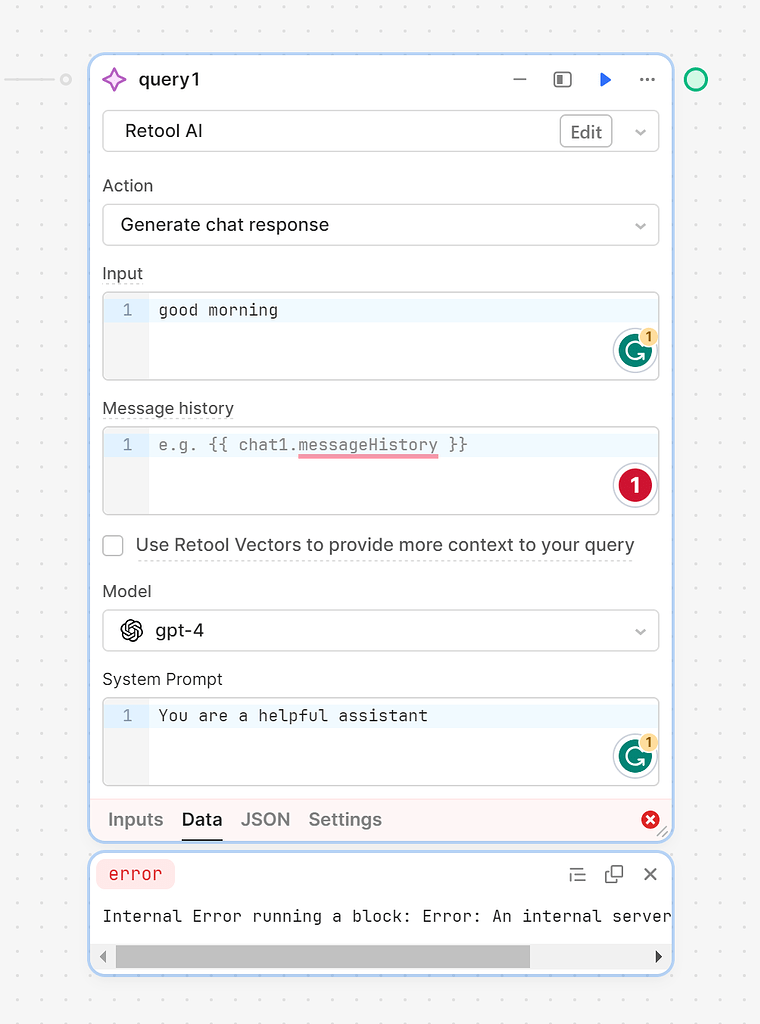This screenshot has width=760, height=1024.
Task: Open the Action dropdown
Action: tap(380, 225)
